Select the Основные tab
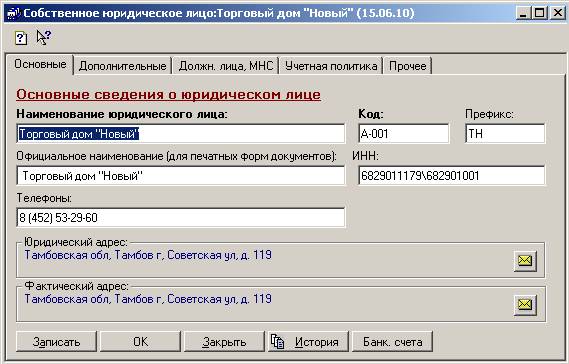 [40, 65]
